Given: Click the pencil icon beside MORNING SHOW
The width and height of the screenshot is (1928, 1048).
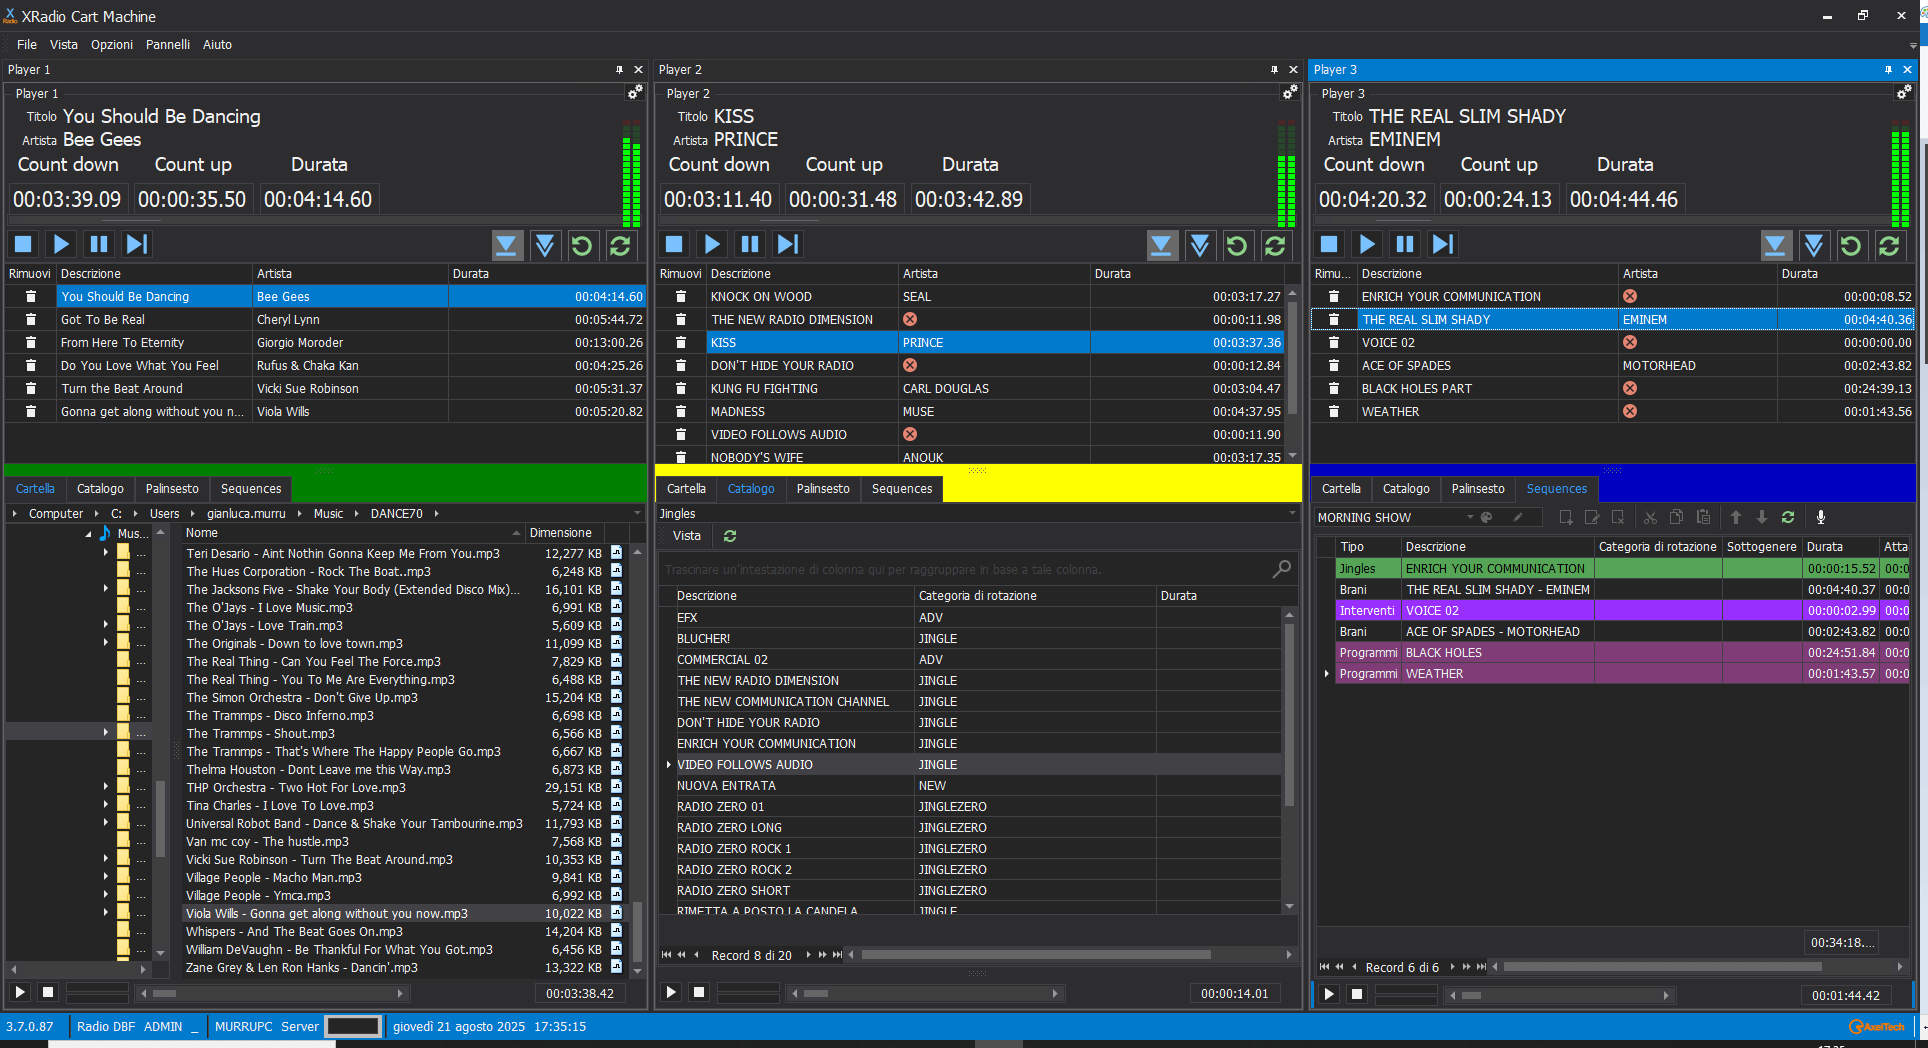Looking at the screenshot, I should coord(1518,517).
